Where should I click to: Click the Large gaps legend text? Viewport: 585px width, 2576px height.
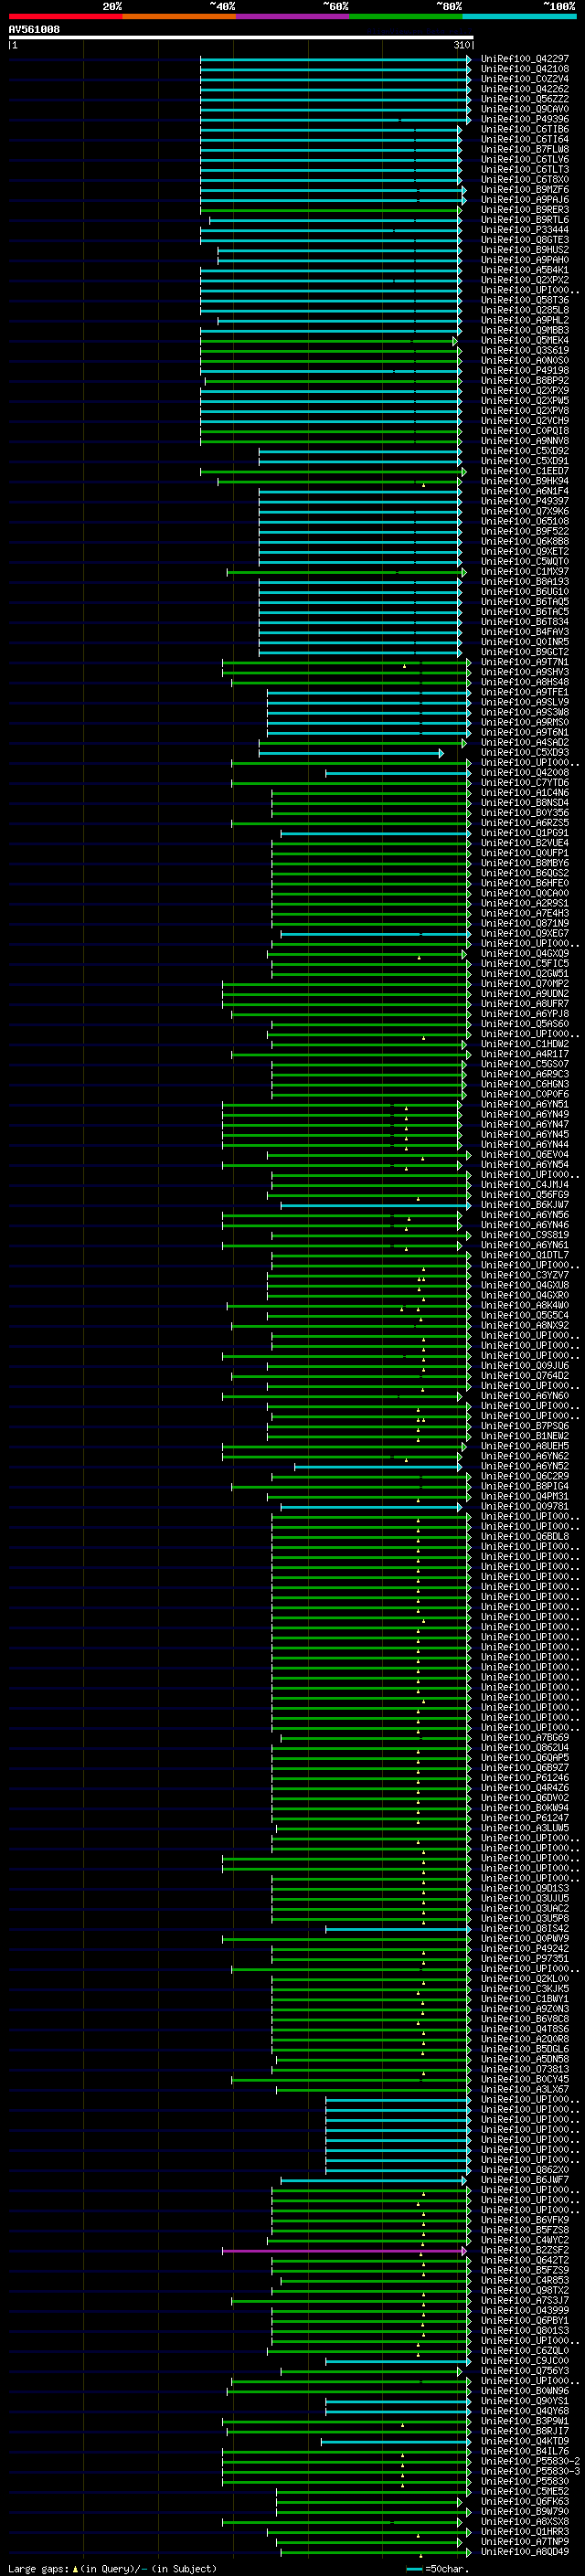point(39,2568)
